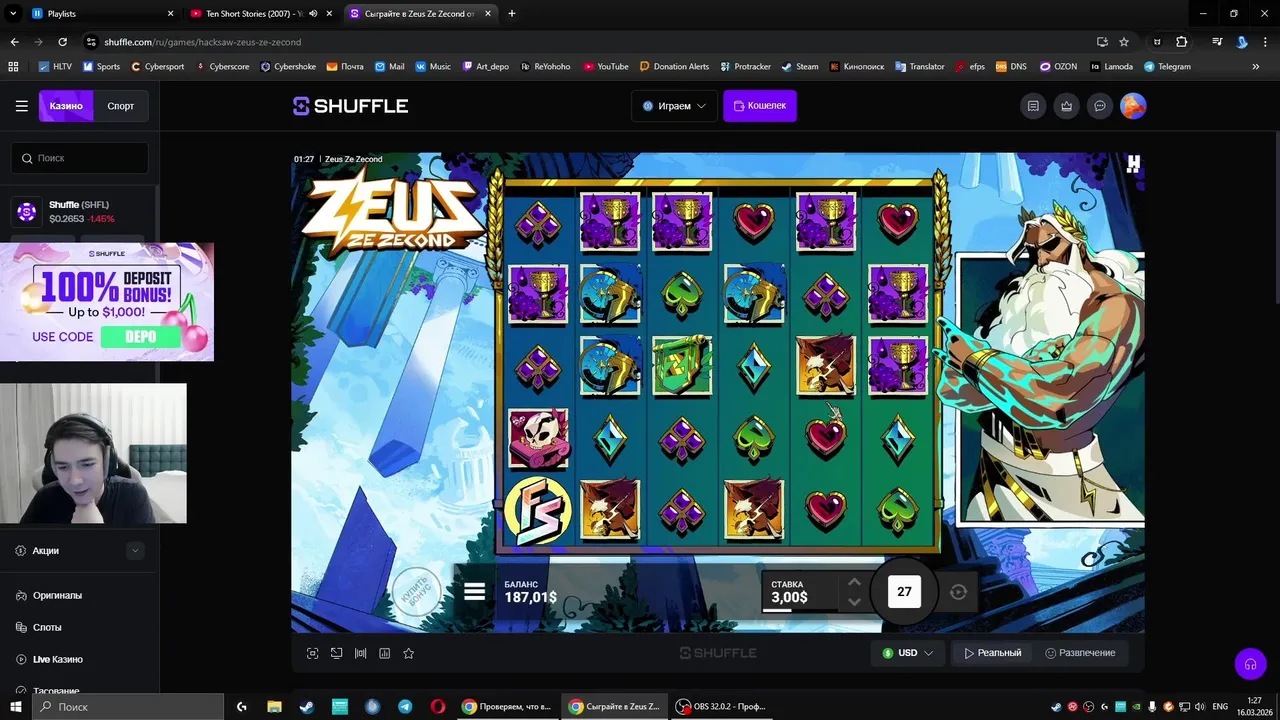The image size is (1280, 720).
Task: Increase the bet with up arrow
Action: pyautogui.click(x=854, y=582)
